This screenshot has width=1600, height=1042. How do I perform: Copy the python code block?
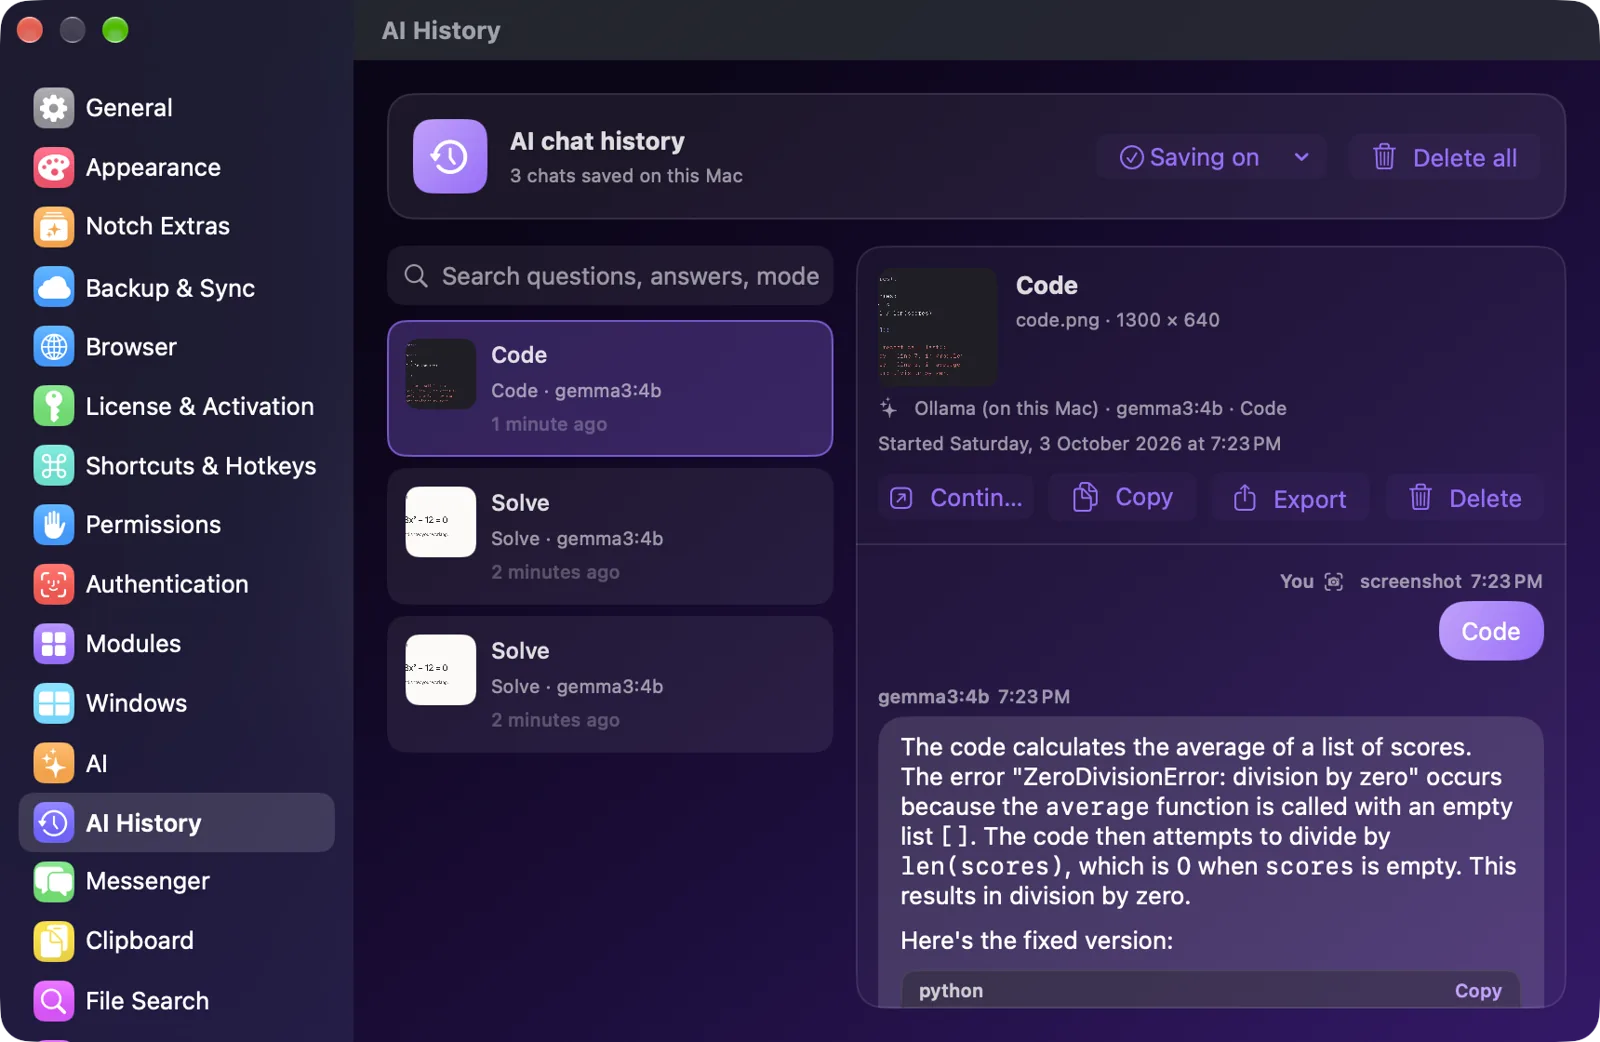1478,991
